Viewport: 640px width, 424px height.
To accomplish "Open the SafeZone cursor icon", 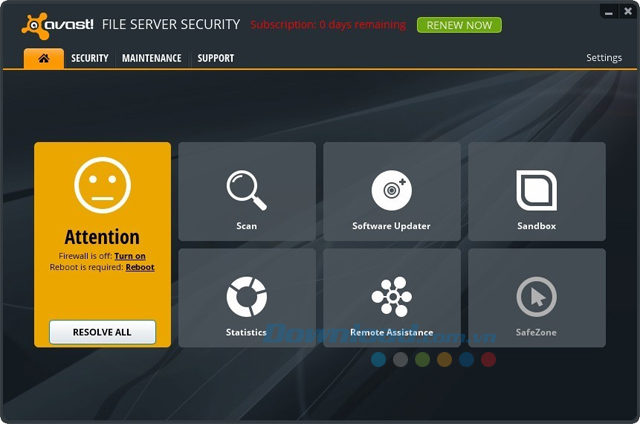I will coord(536,297).
